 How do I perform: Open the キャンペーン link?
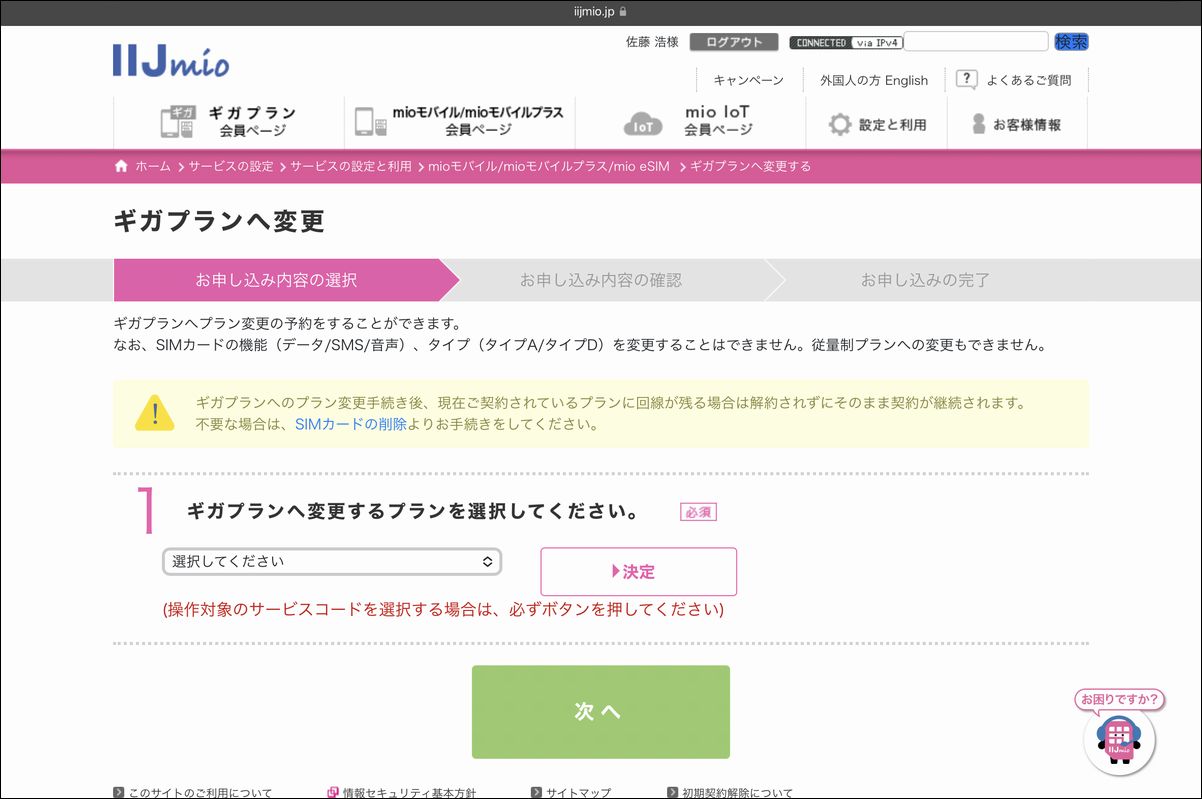click(x=748, y=80)
